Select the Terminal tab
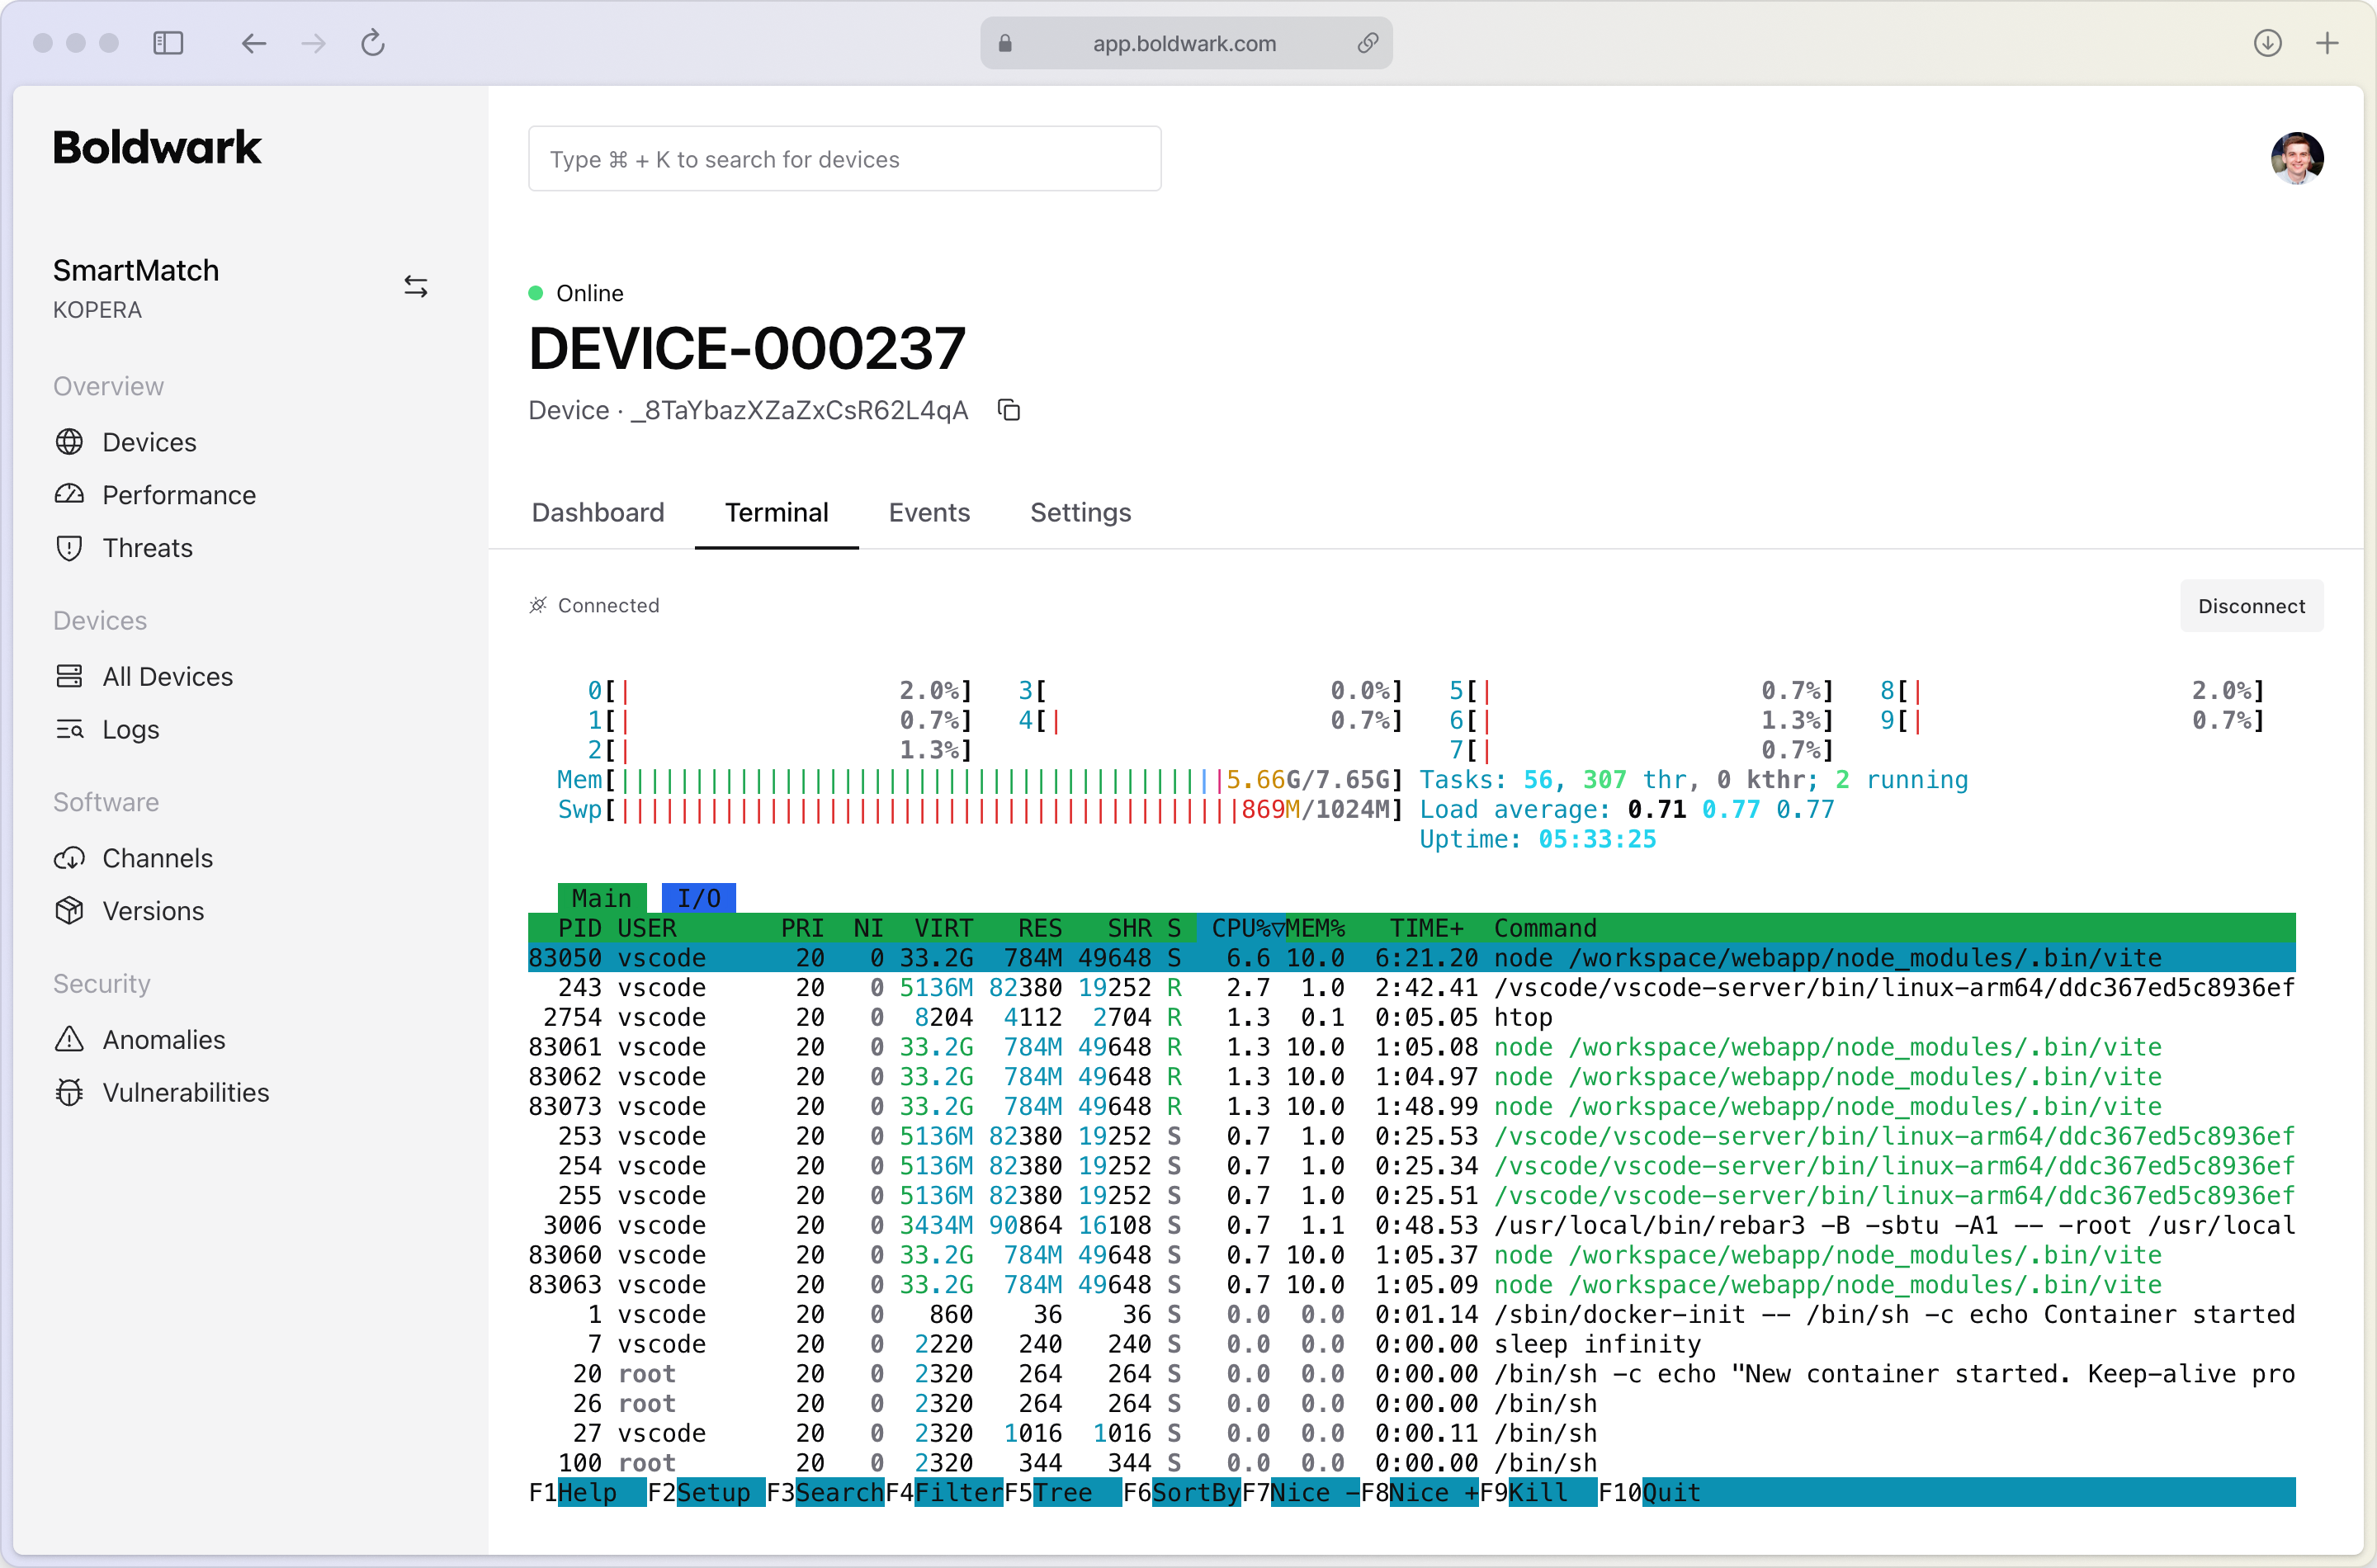 point(776,512)
